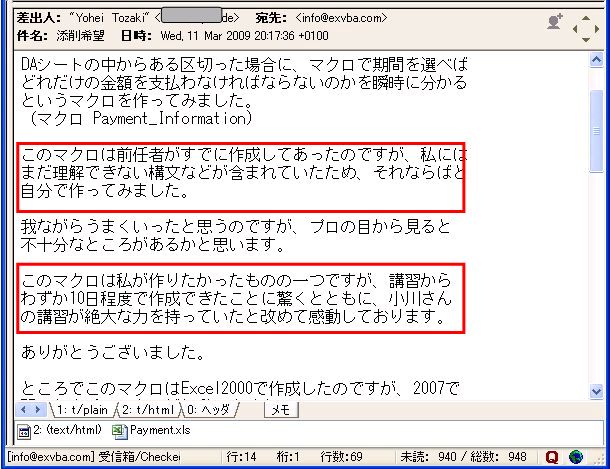
Task: Click the line mentioning Excel2000
Action: pyautogui.click(x=240, y=388)
